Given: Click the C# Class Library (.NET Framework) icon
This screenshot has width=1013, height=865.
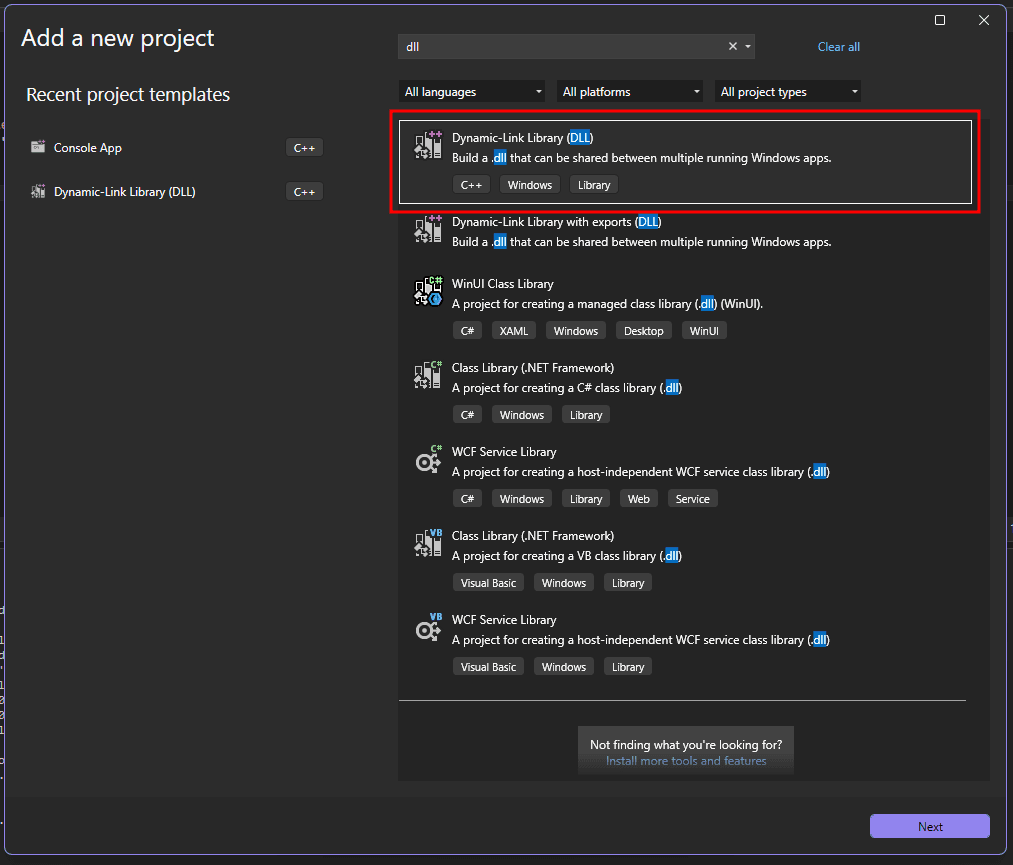Looking at the screenshot, I should click(428, 376).
